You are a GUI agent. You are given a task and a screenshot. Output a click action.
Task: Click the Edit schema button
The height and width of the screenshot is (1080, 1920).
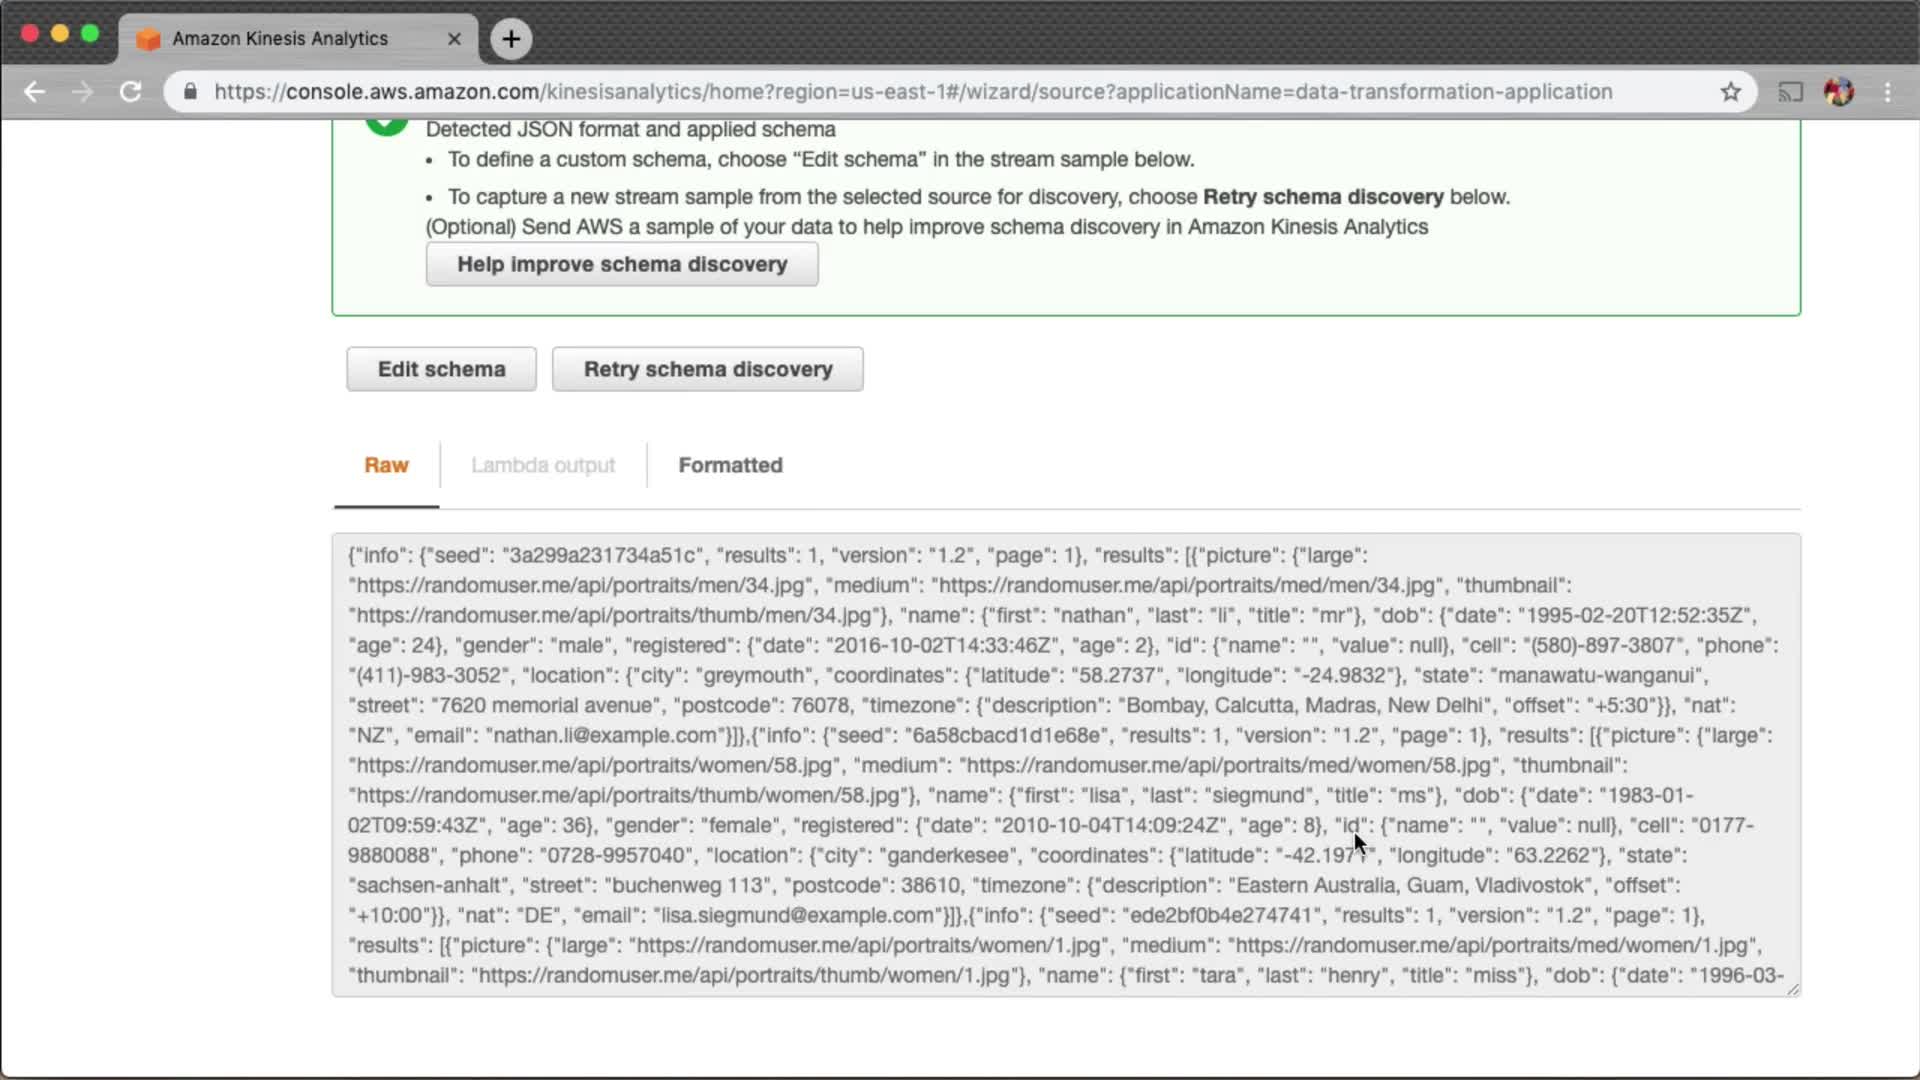click(x=441, y=369)
